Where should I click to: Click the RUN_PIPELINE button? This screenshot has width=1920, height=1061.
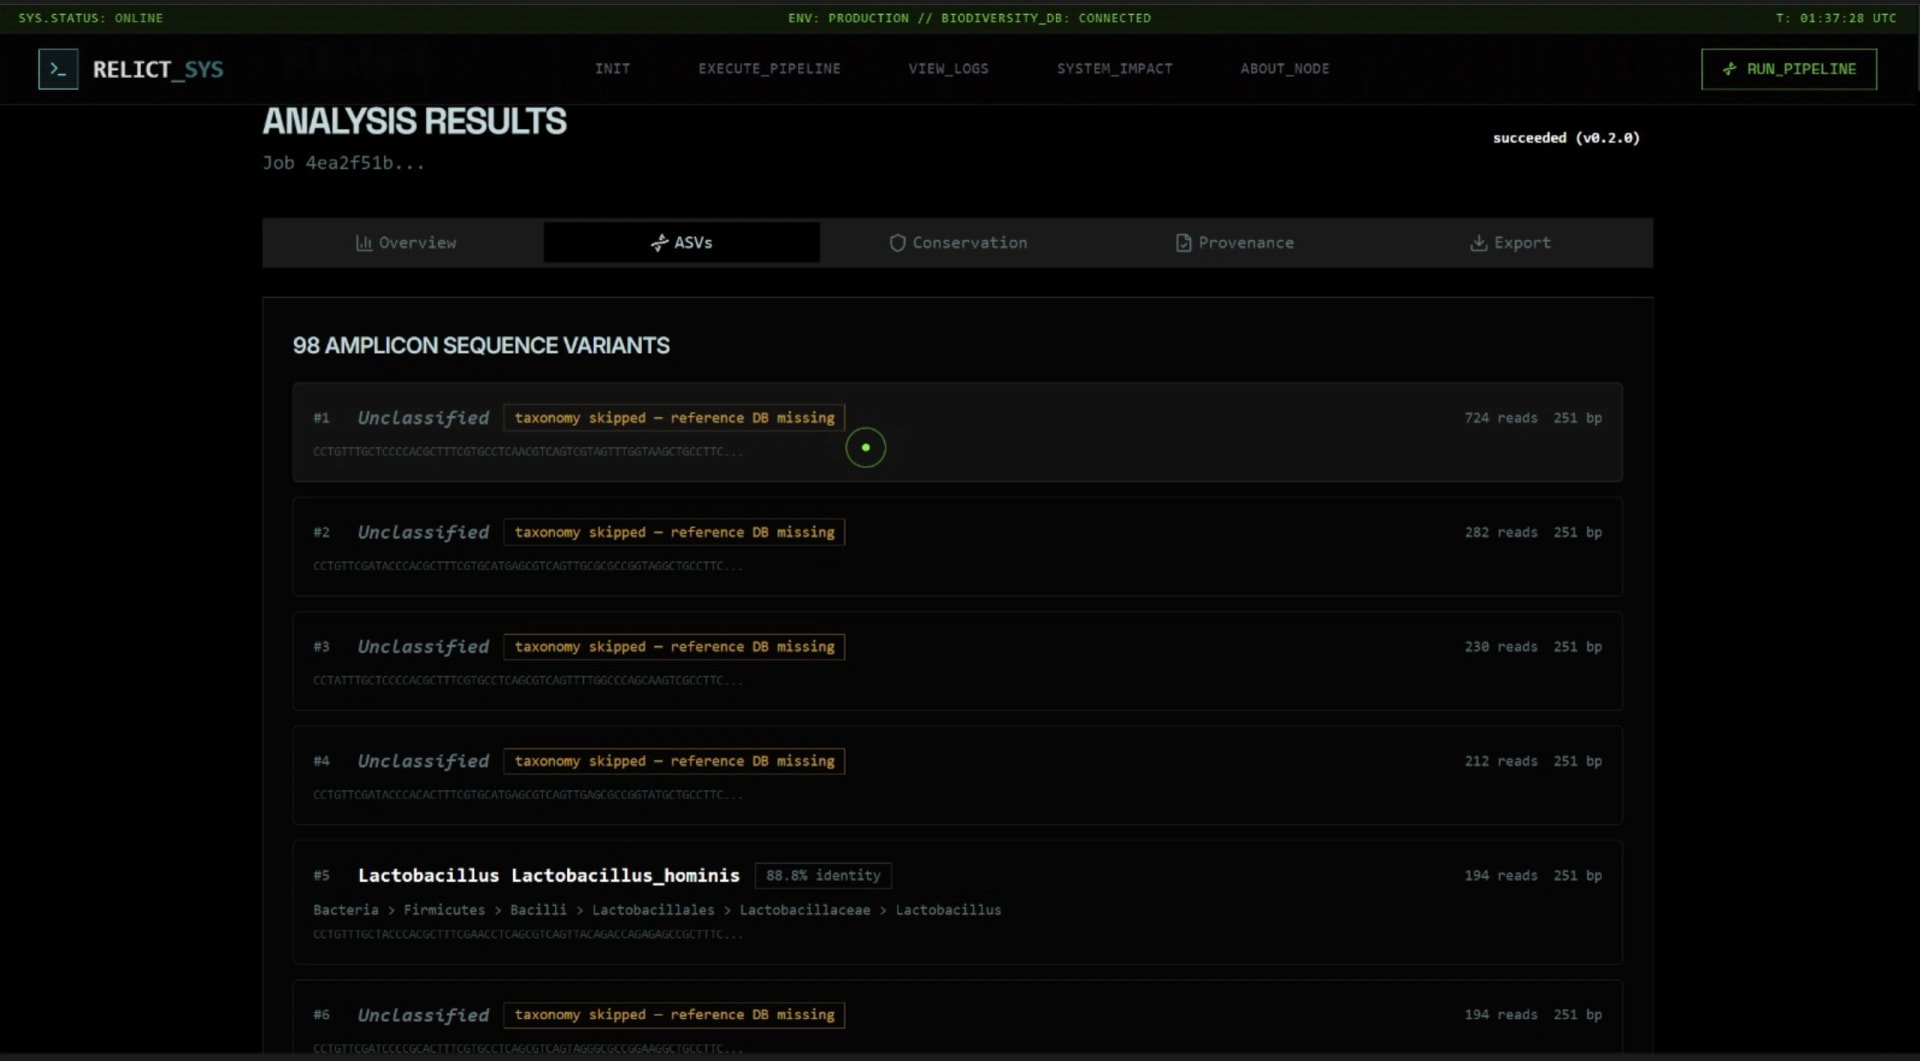coord(1788,69)
